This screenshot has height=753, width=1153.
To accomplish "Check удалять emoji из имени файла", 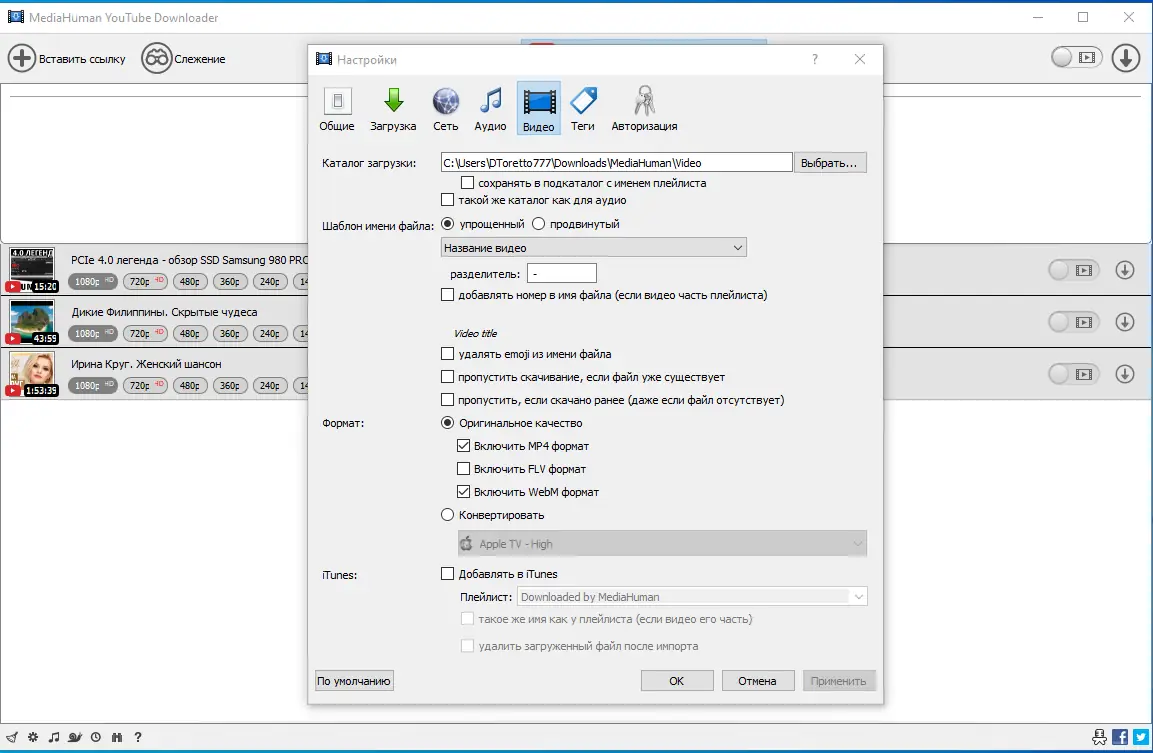I will [x=447, y=354].
